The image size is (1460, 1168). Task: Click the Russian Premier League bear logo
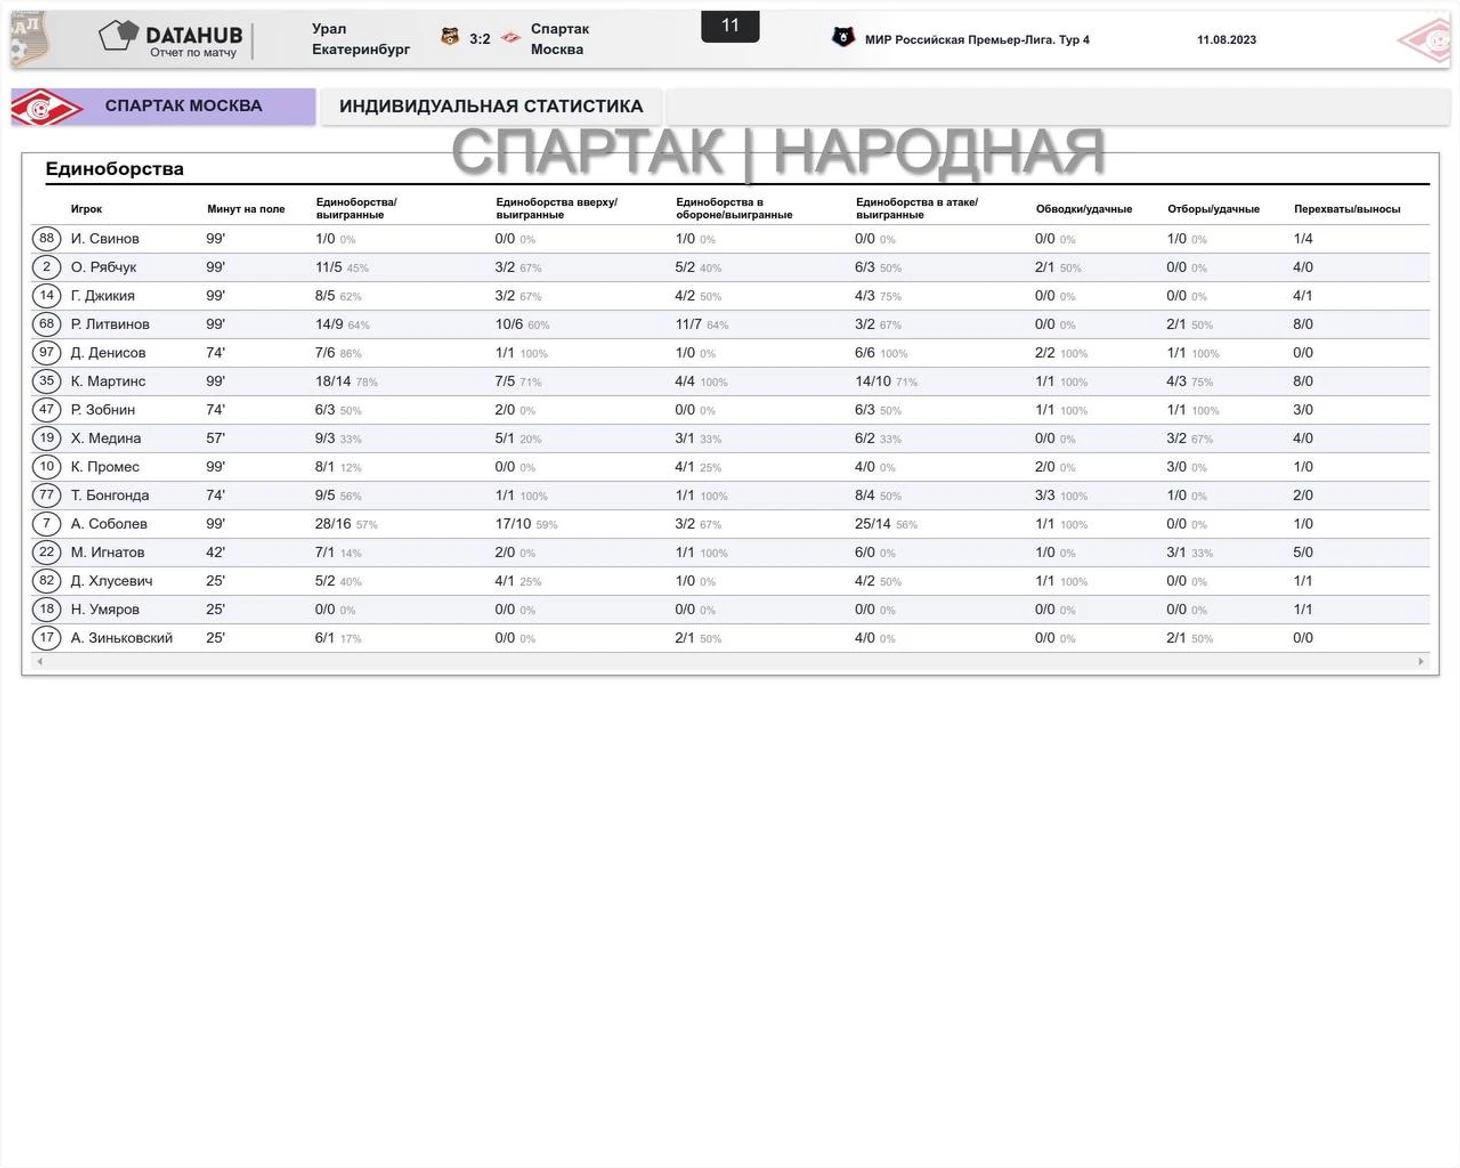(843, 38)
